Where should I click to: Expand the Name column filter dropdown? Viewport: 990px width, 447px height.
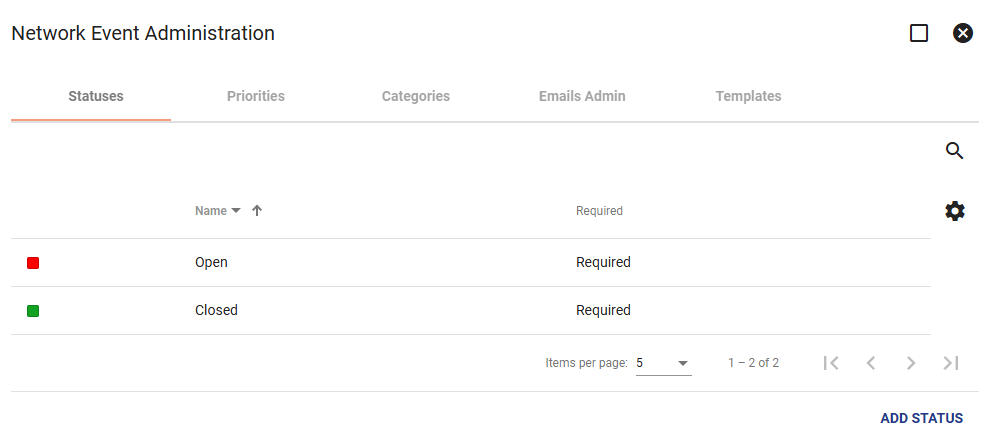[x=236, y=211]
